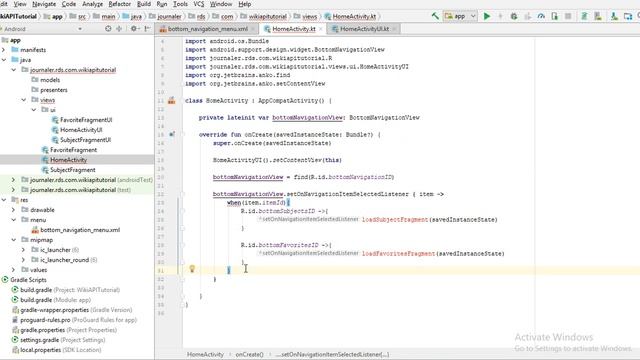Select FavoriteFragmentUI in project tree
This screenshot has height=360, width=640.
coord(86,120)
